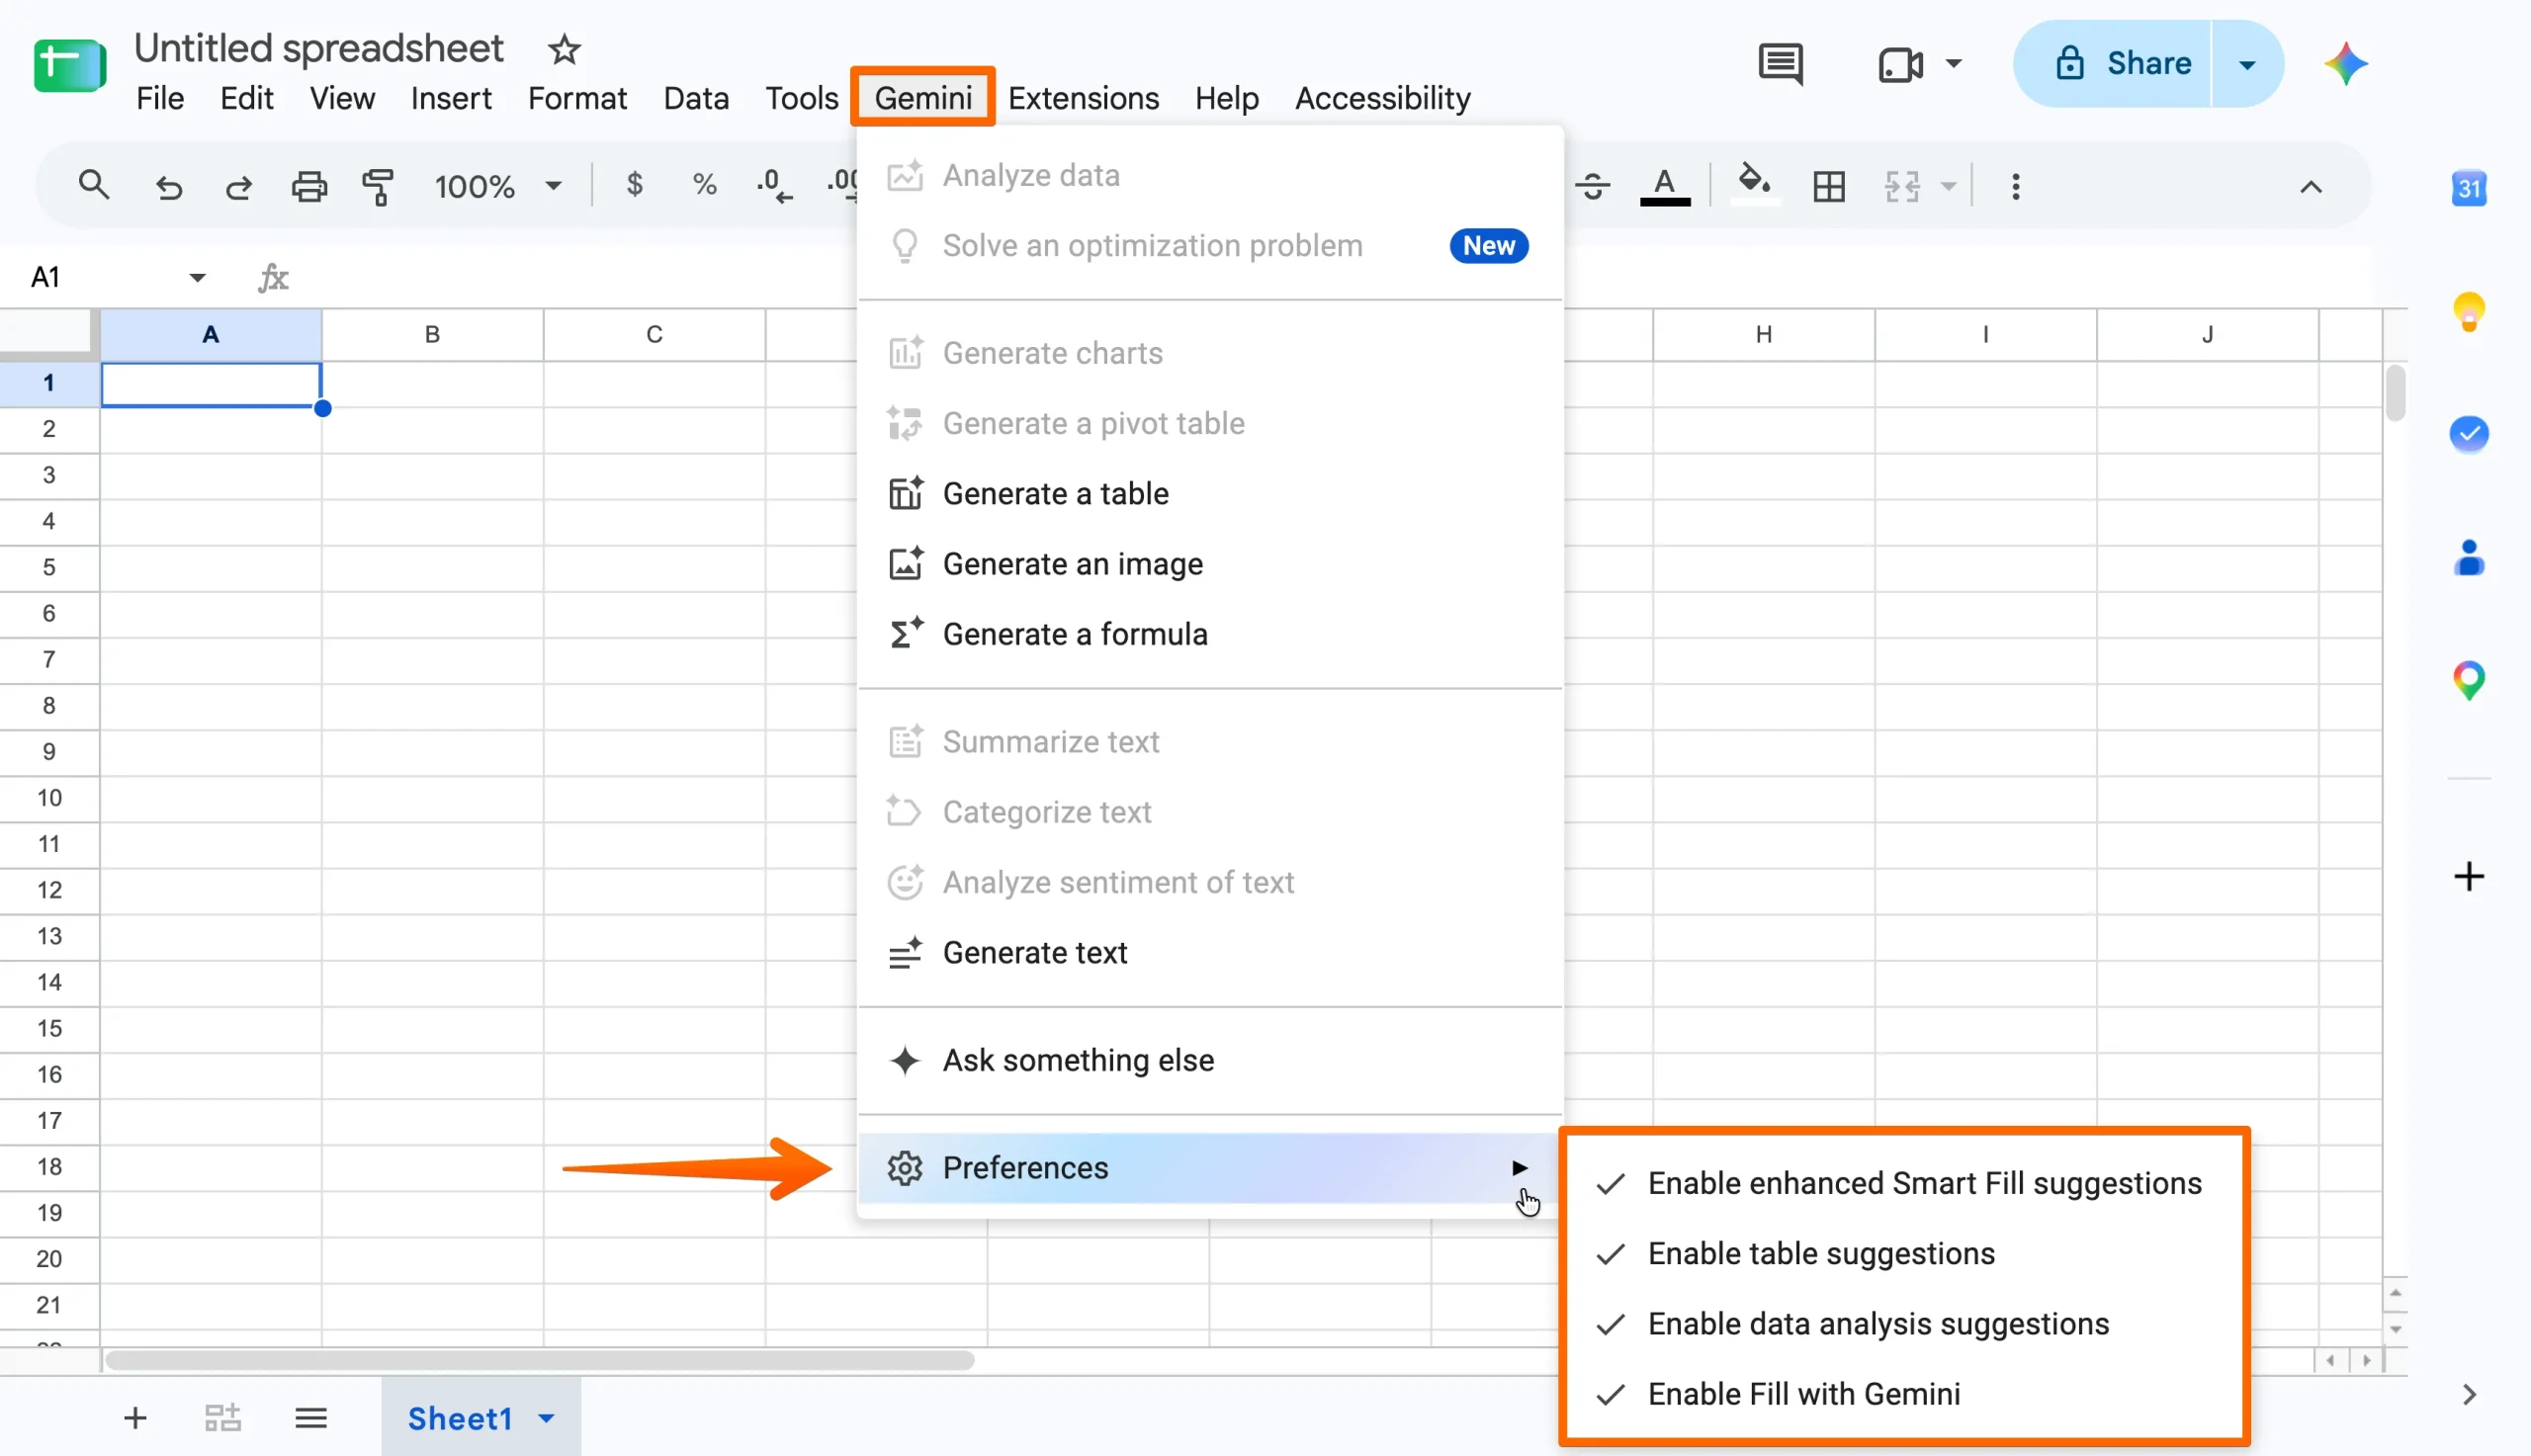Viewport: 2531px width, 1456px height.
Task: Expand the Preferences submenu
Action: tap(1210, 1167)
